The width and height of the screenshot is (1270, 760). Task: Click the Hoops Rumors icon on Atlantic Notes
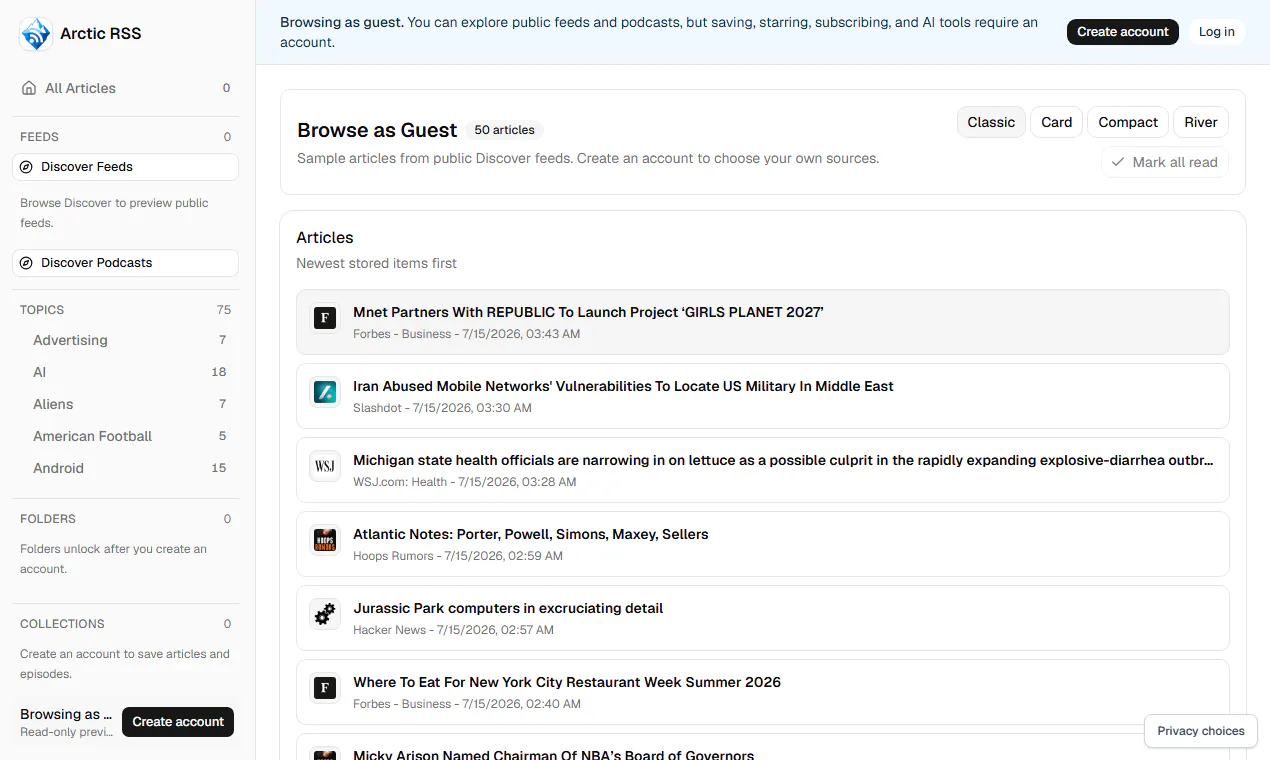tap(324, 541)
